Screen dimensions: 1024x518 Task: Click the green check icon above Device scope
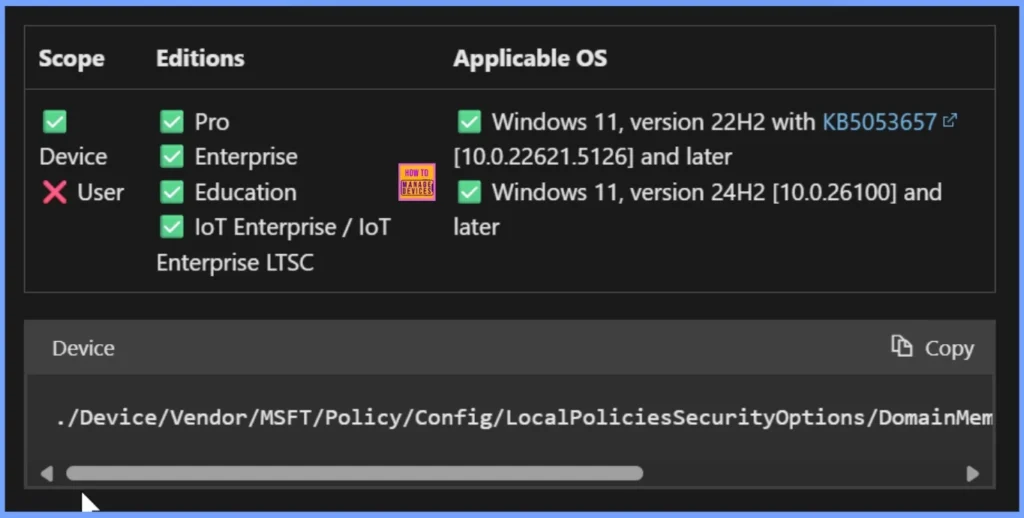tap(55, 122)
